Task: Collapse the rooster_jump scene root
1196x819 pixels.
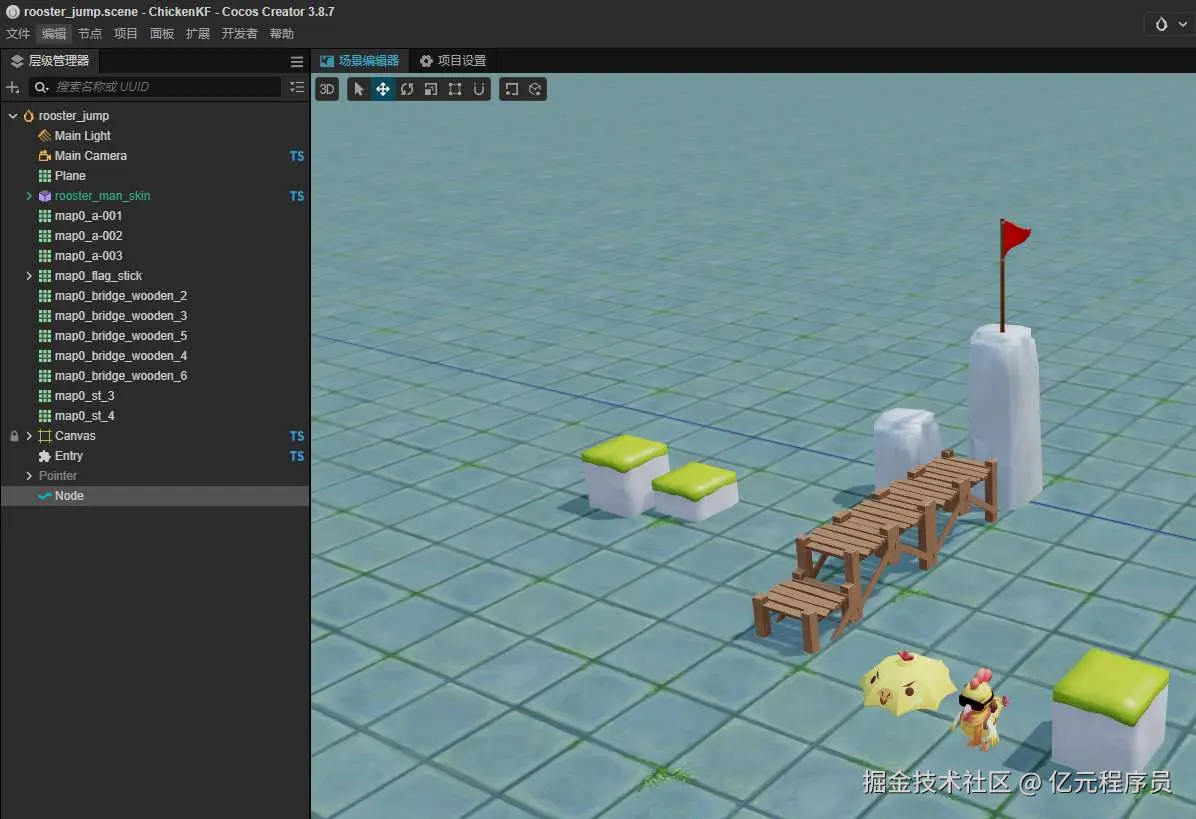Action: tap(13, 116)
